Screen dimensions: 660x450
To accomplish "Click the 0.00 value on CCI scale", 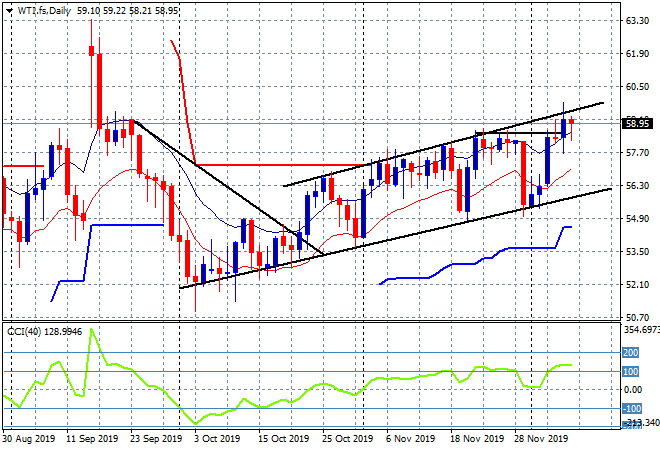I will coord(633,390).
